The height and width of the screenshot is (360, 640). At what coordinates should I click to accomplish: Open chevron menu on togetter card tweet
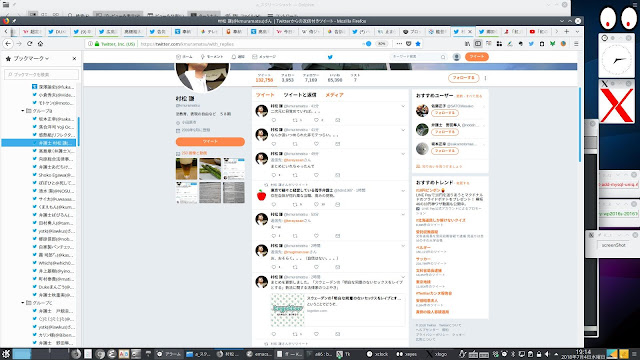(403, 277)
